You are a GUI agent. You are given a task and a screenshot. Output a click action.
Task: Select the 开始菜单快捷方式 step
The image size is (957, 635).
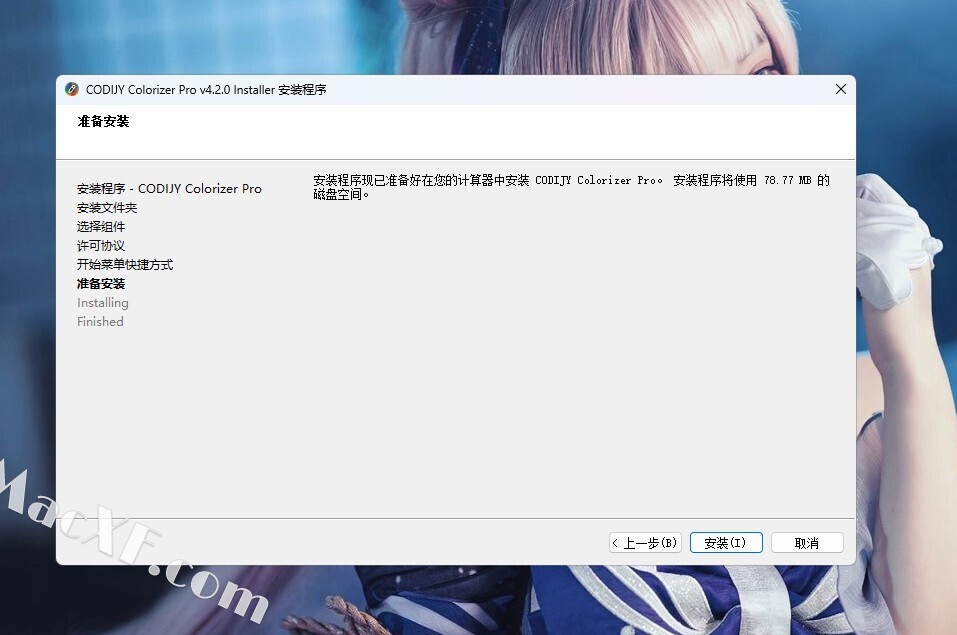125,265
